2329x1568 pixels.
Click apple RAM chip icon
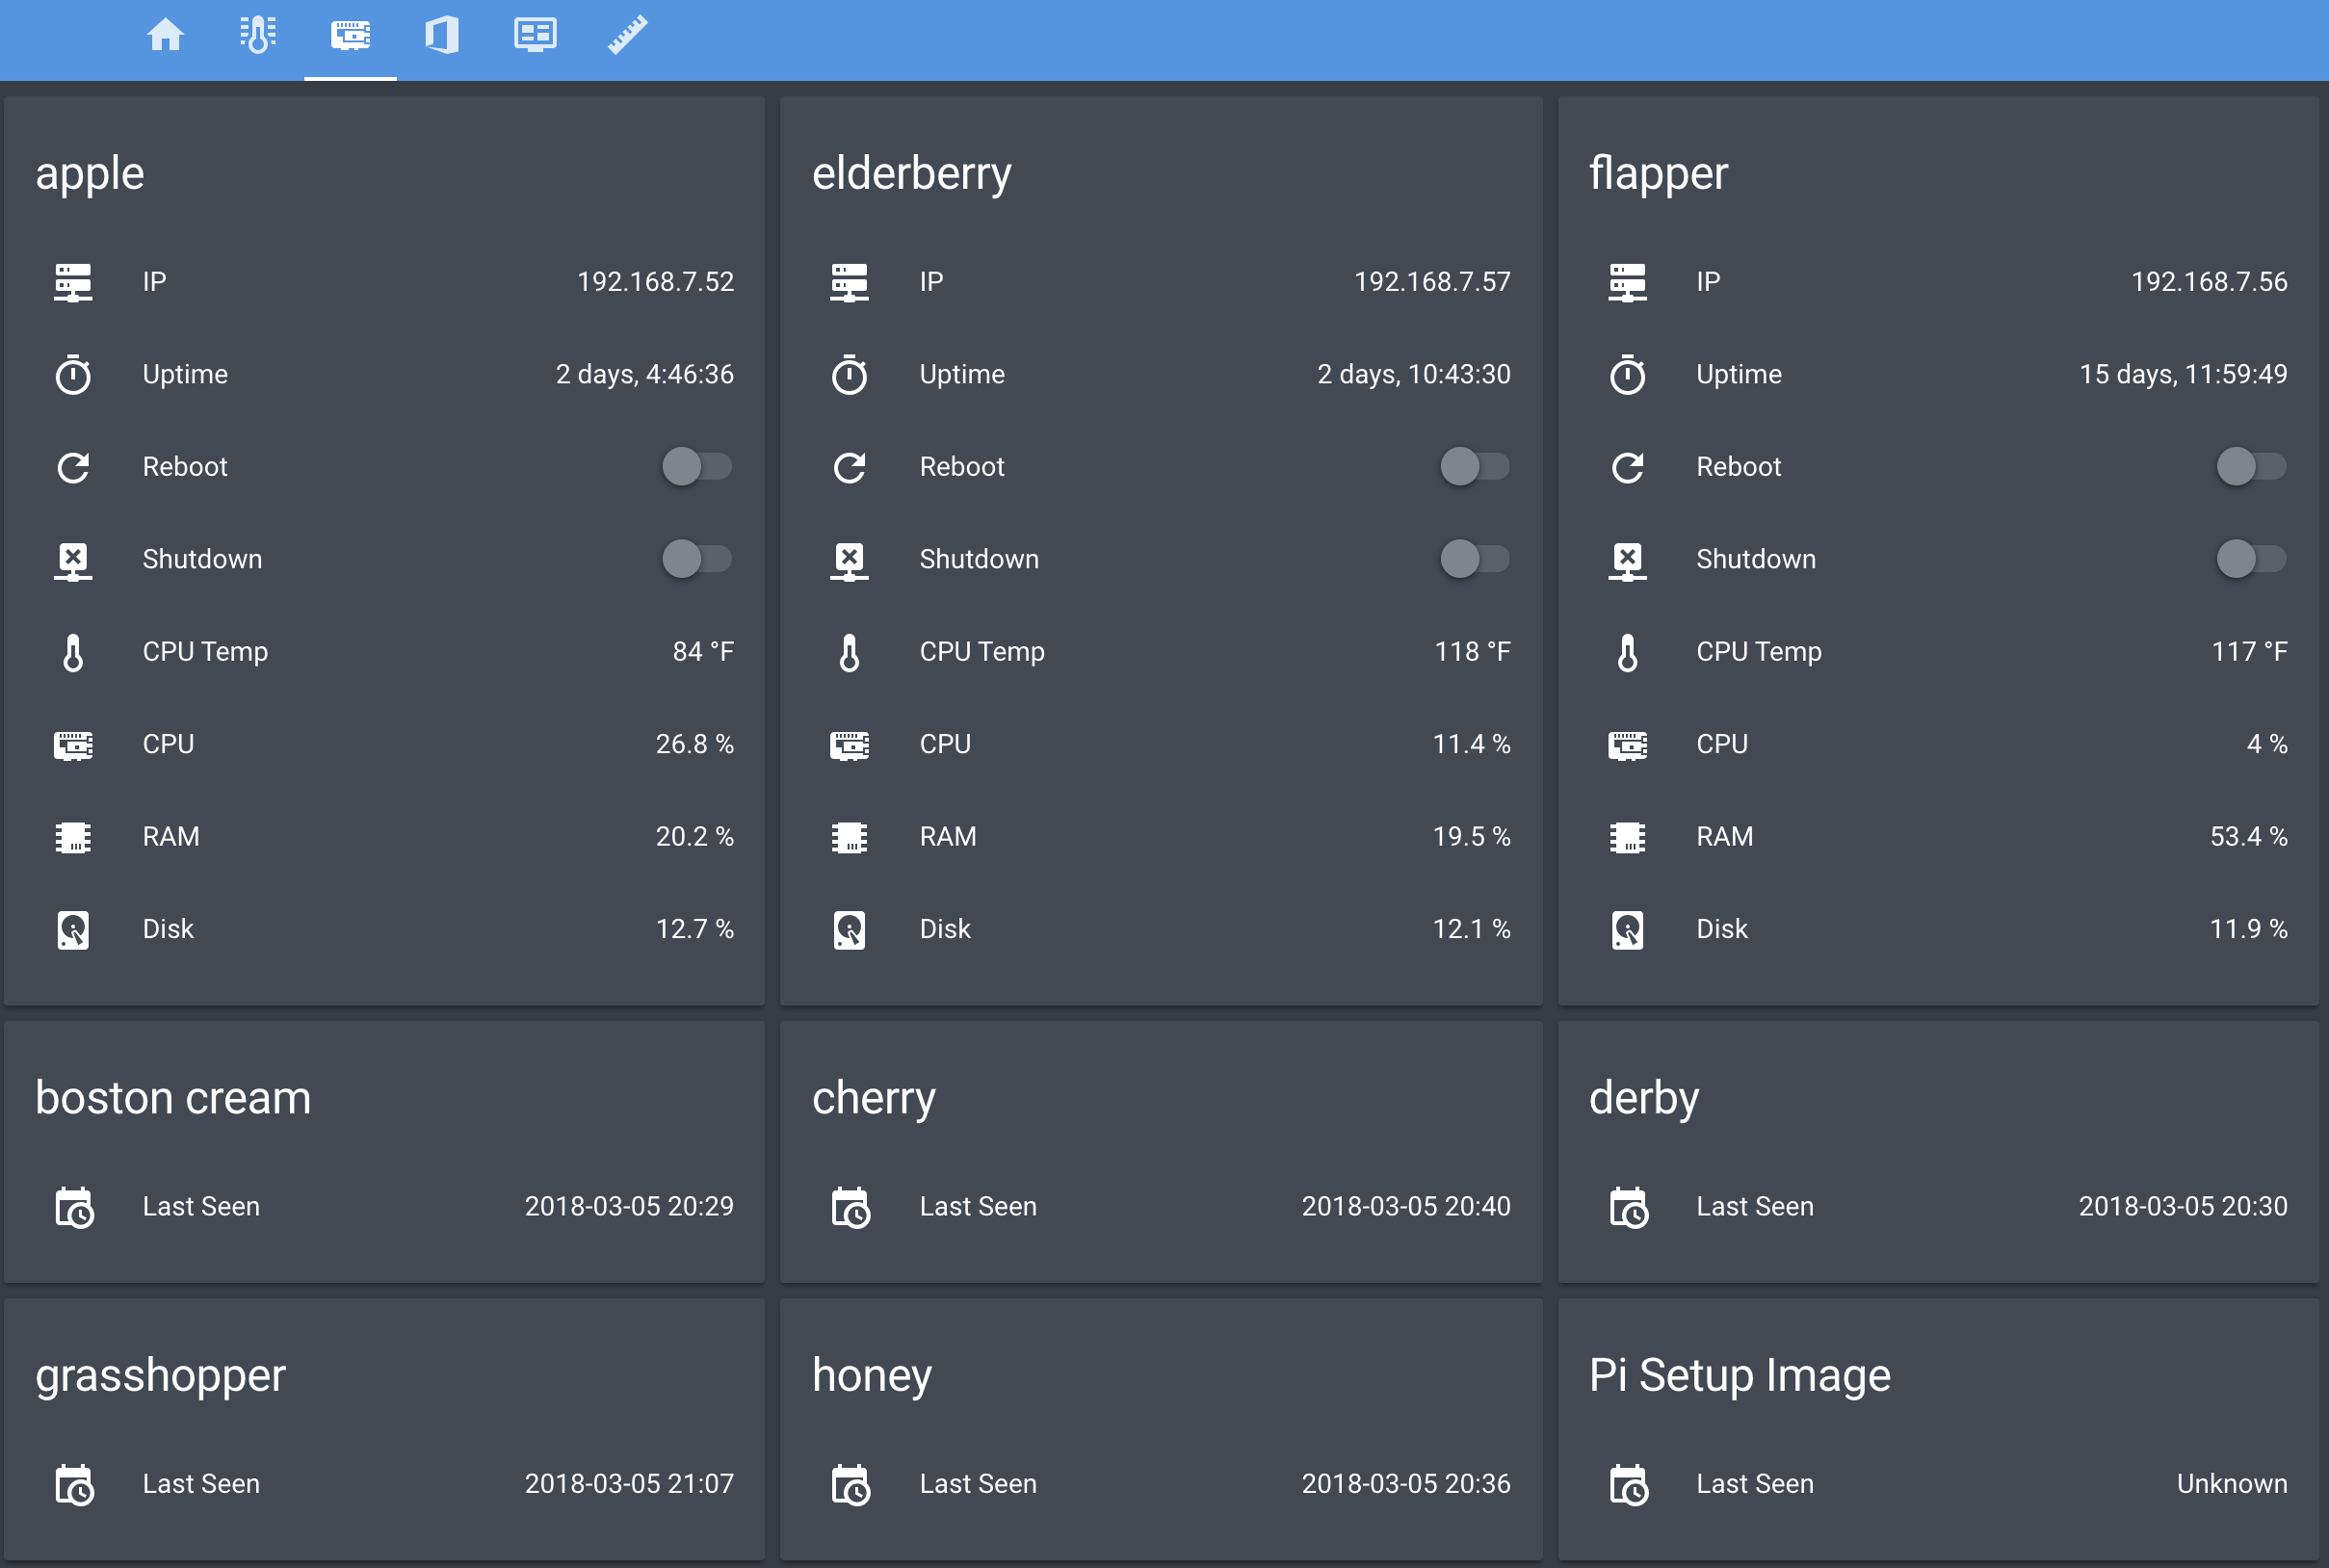click(73, 837)
